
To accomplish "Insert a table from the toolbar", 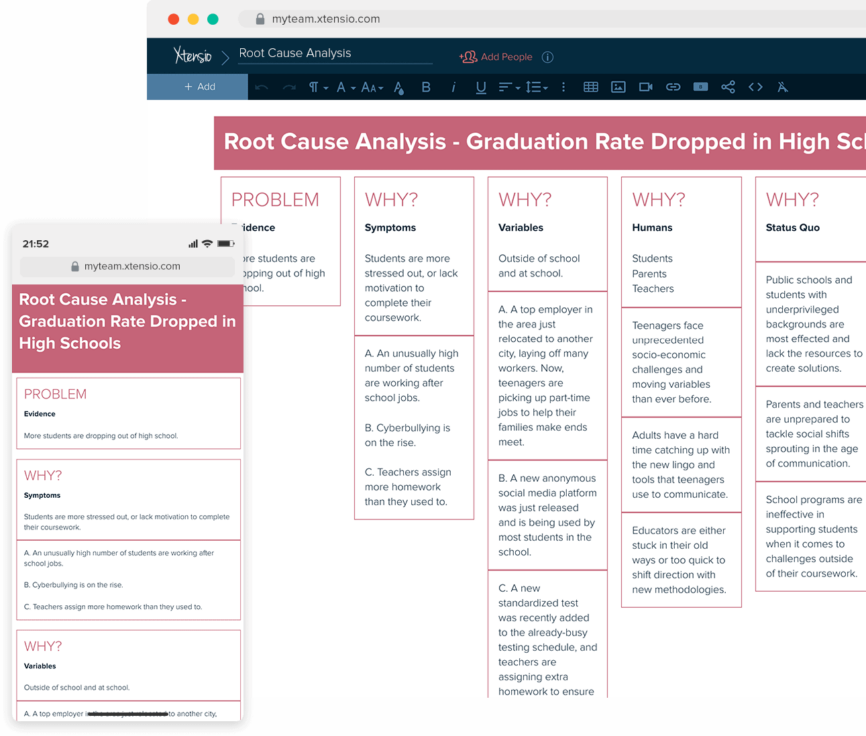I will [590, 87].
